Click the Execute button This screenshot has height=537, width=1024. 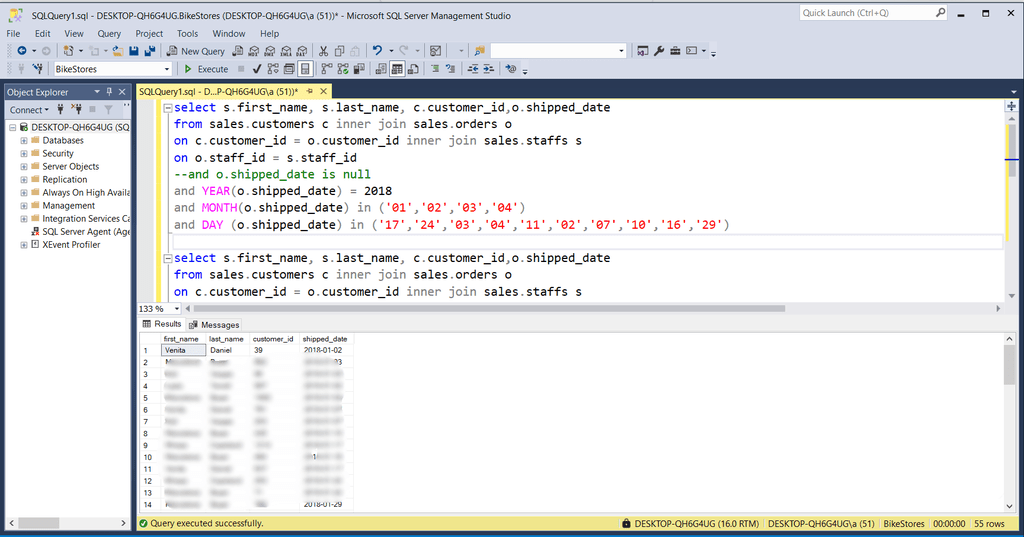click(x=206, y=69)
